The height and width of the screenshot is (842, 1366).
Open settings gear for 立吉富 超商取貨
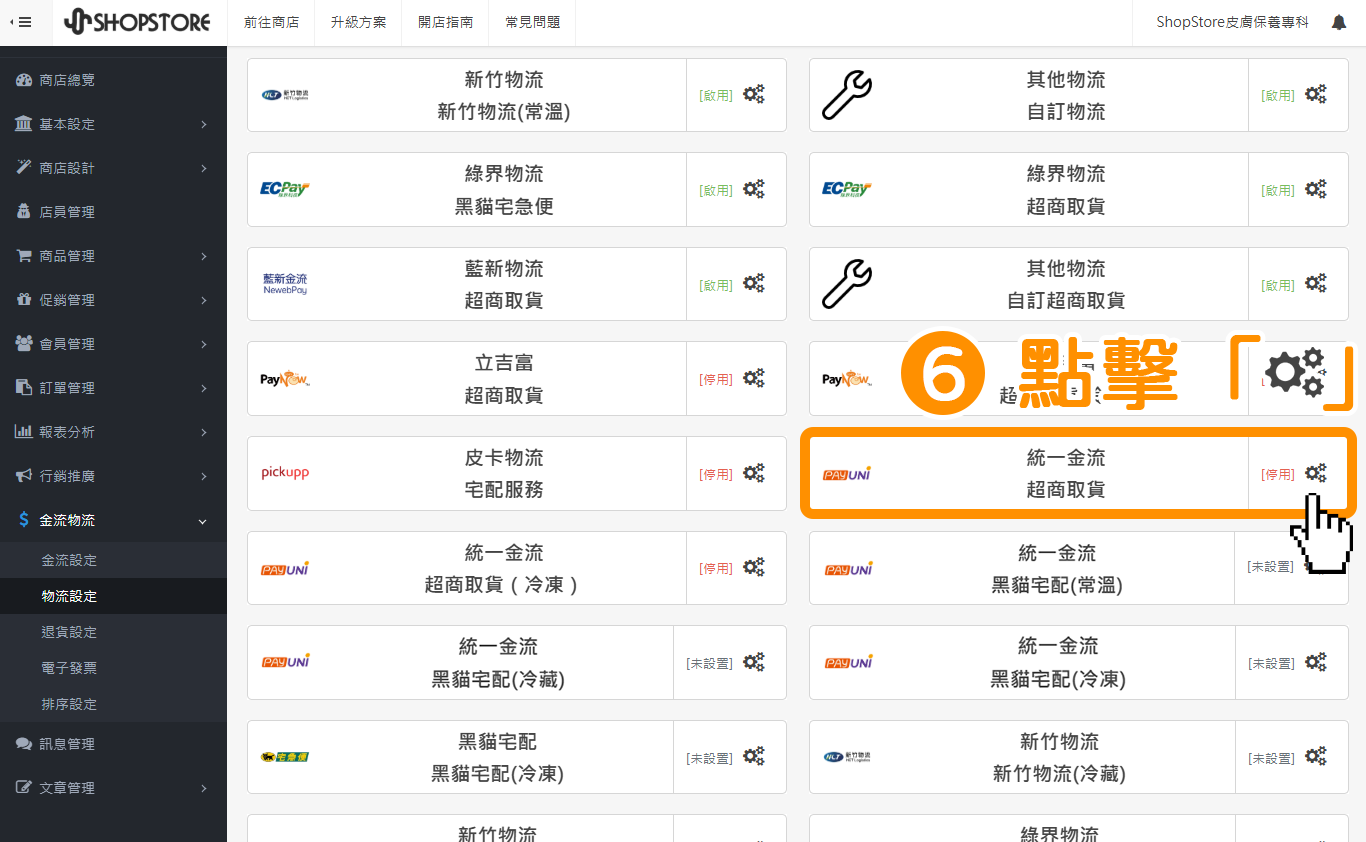point(754,379)
